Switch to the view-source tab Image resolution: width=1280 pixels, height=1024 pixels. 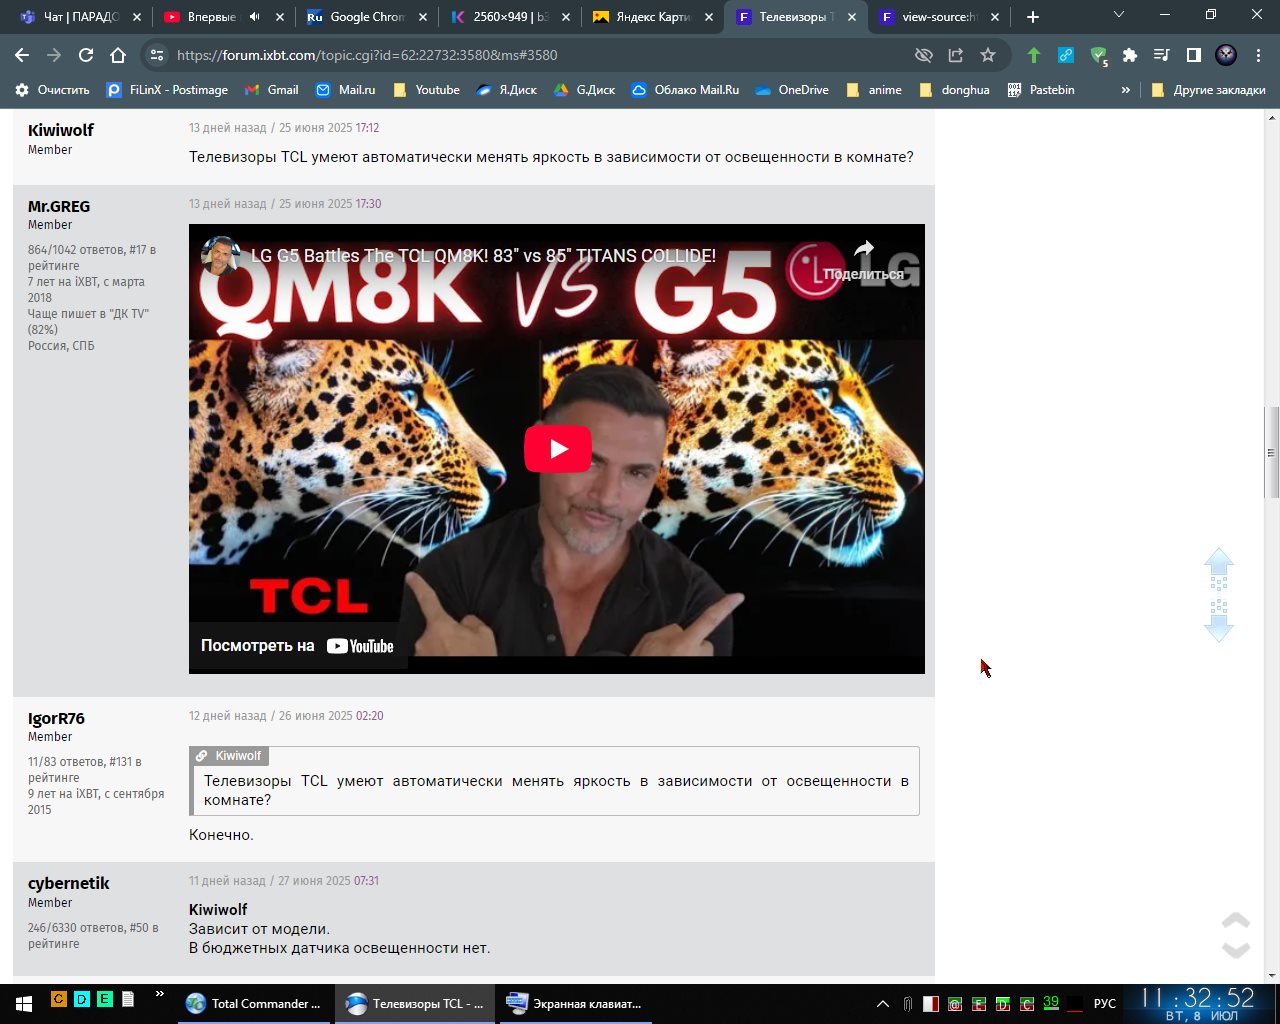coord(928,17)
